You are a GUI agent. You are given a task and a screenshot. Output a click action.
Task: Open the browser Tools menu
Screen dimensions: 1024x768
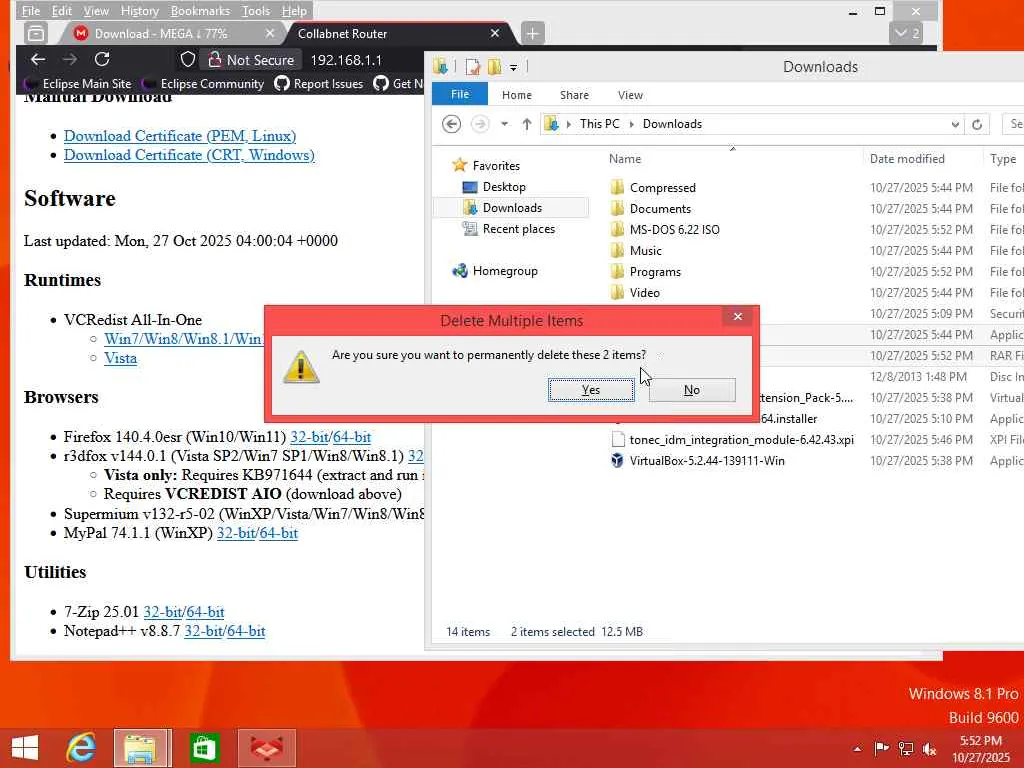tap(255, 11)
